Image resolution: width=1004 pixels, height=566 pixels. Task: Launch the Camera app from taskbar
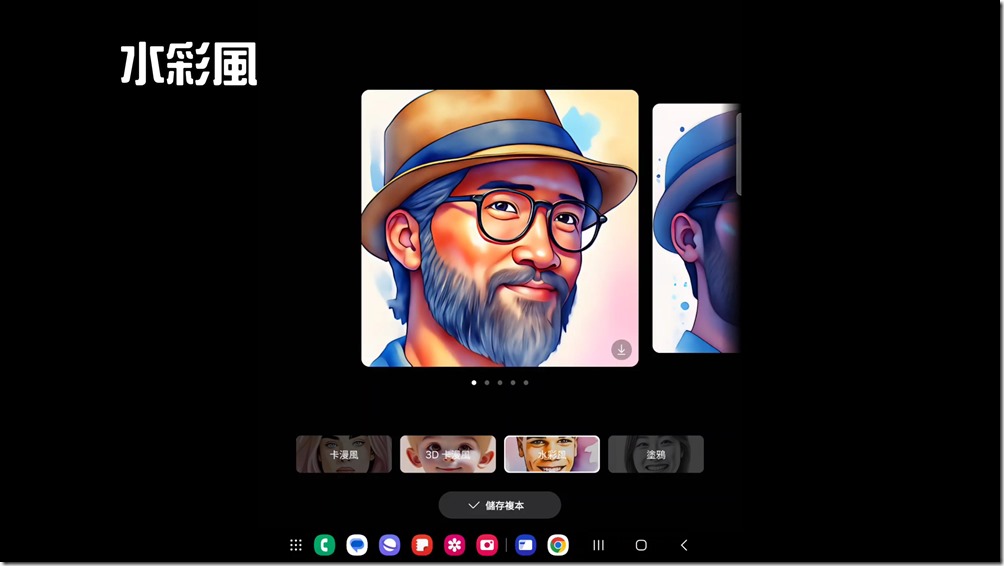[x=487, y=545]
